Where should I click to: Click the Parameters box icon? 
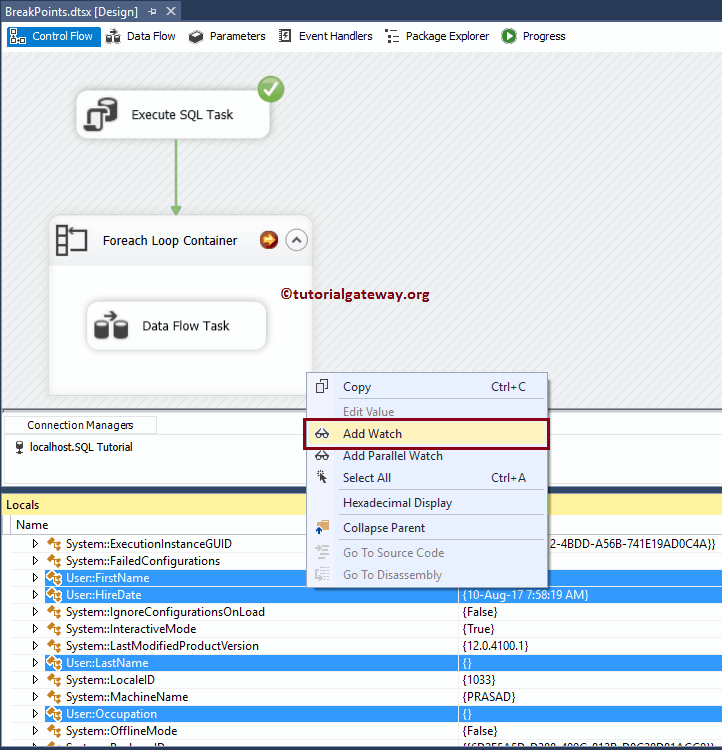coord(196,37)
